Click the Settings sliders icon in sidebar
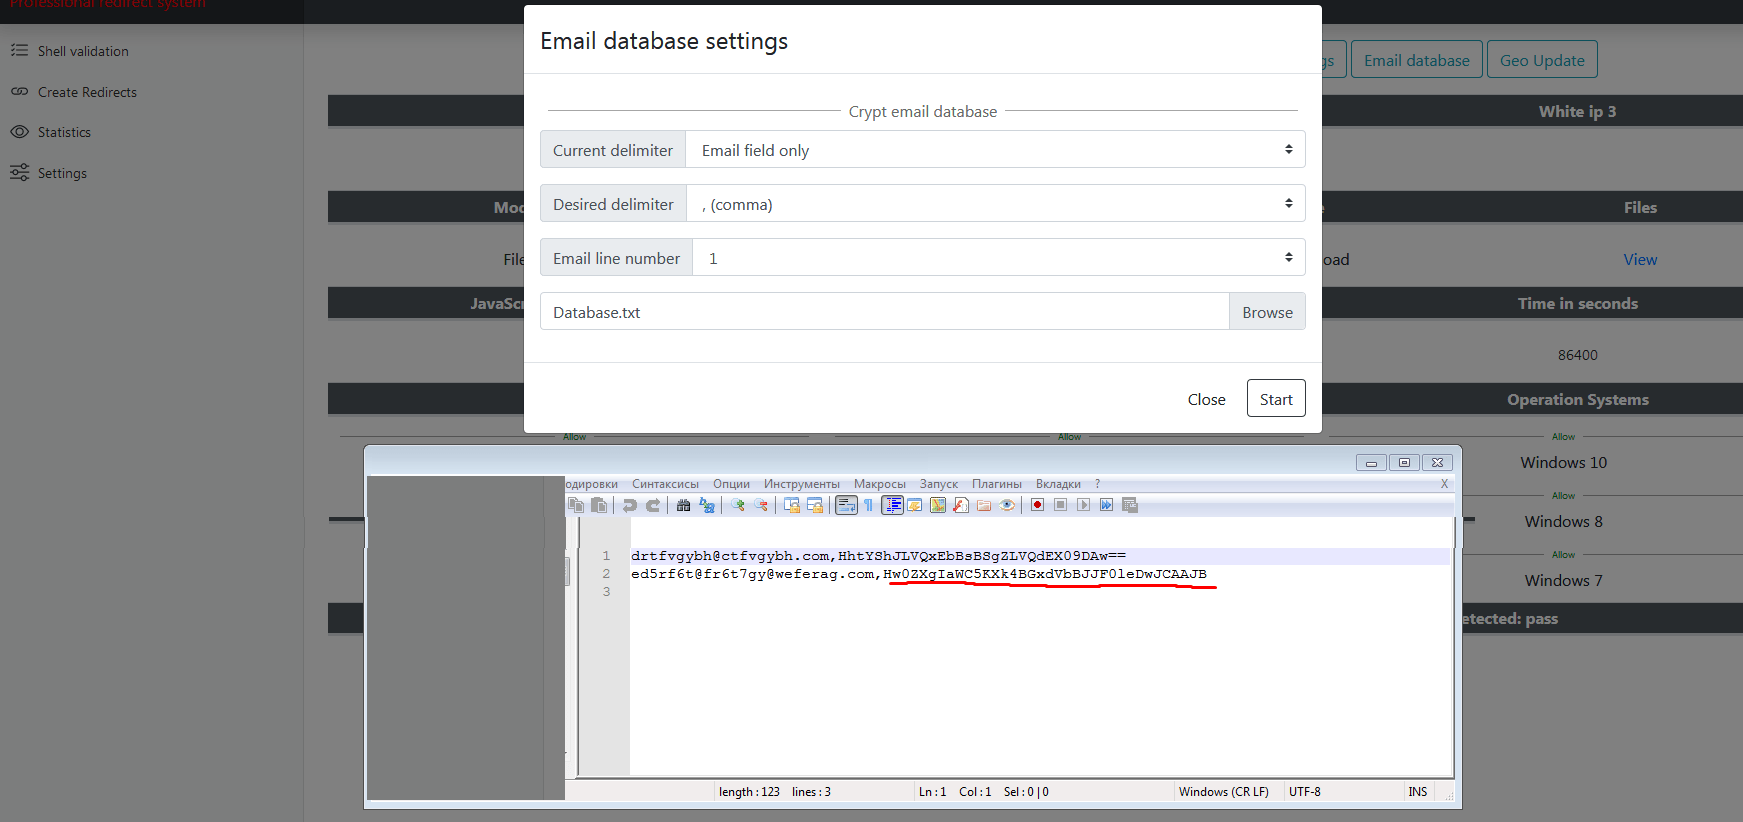The image size is (1743, 822). [19, 173]
